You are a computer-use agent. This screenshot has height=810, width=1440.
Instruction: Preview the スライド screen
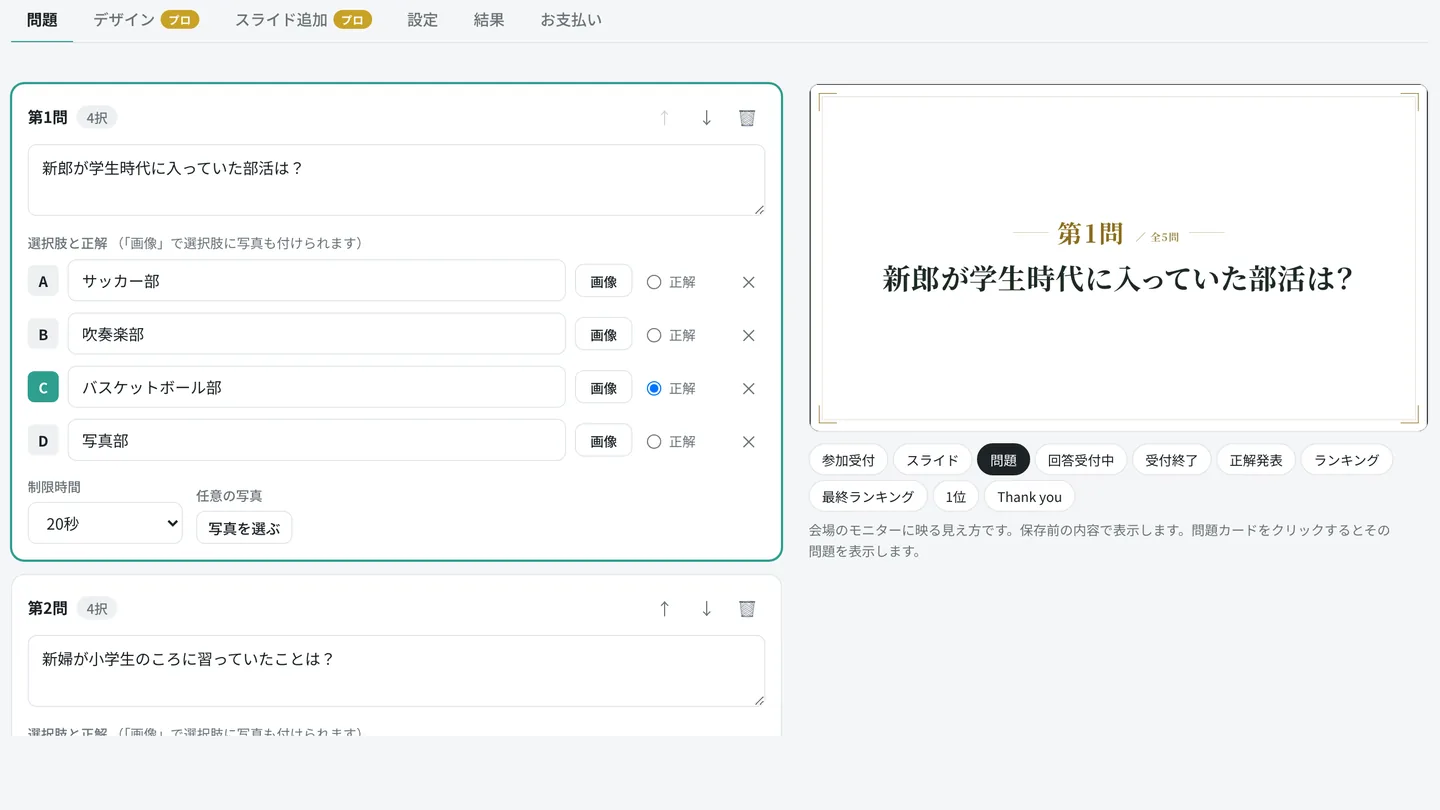click(932, 460)
